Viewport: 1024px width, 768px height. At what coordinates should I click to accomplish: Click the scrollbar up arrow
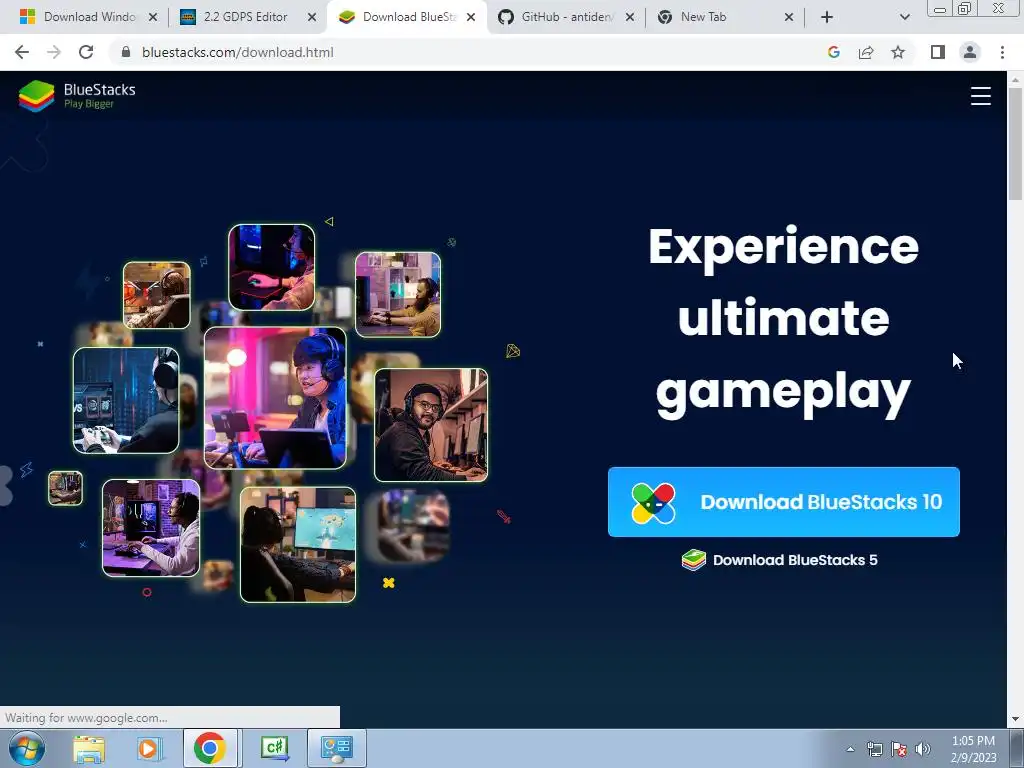coord(1015,79)
